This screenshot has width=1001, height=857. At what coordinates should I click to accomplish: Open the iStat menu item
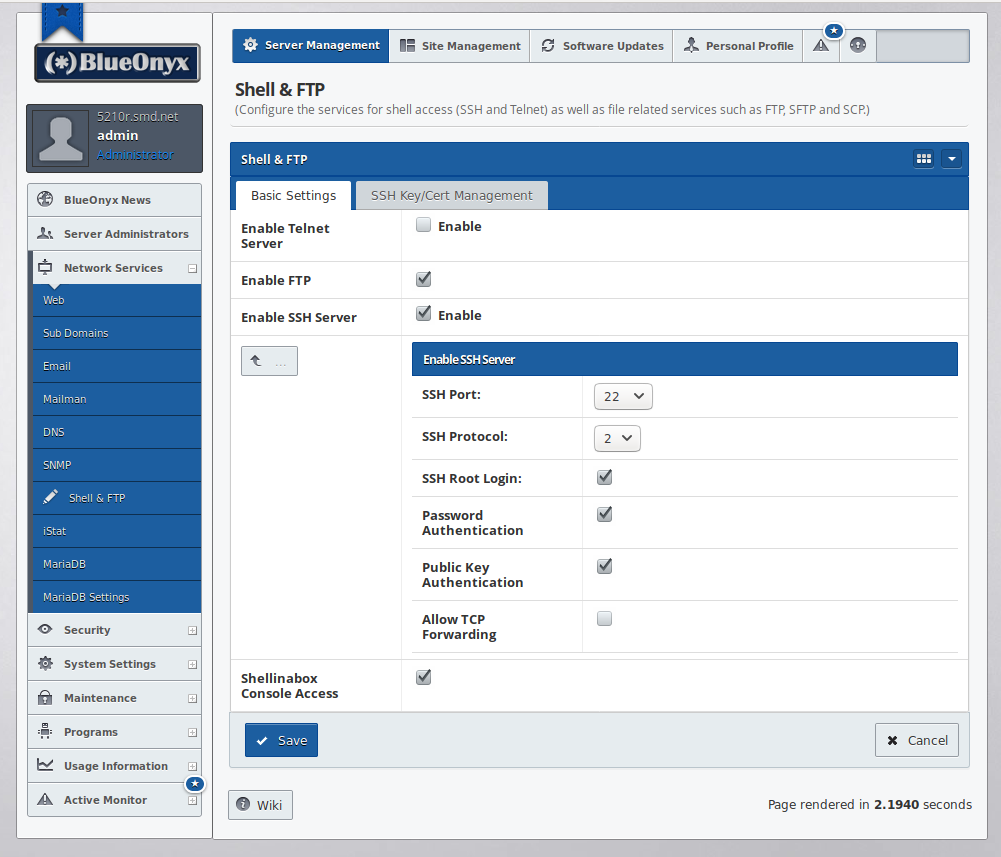[117, 531]
